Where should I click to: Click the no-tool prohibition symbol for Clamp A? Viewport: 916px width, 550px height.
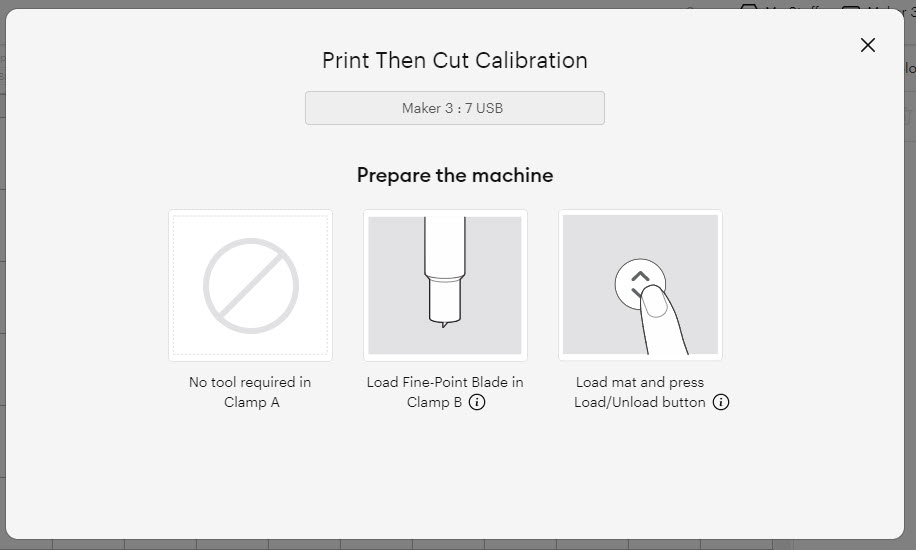pos(250,285)
